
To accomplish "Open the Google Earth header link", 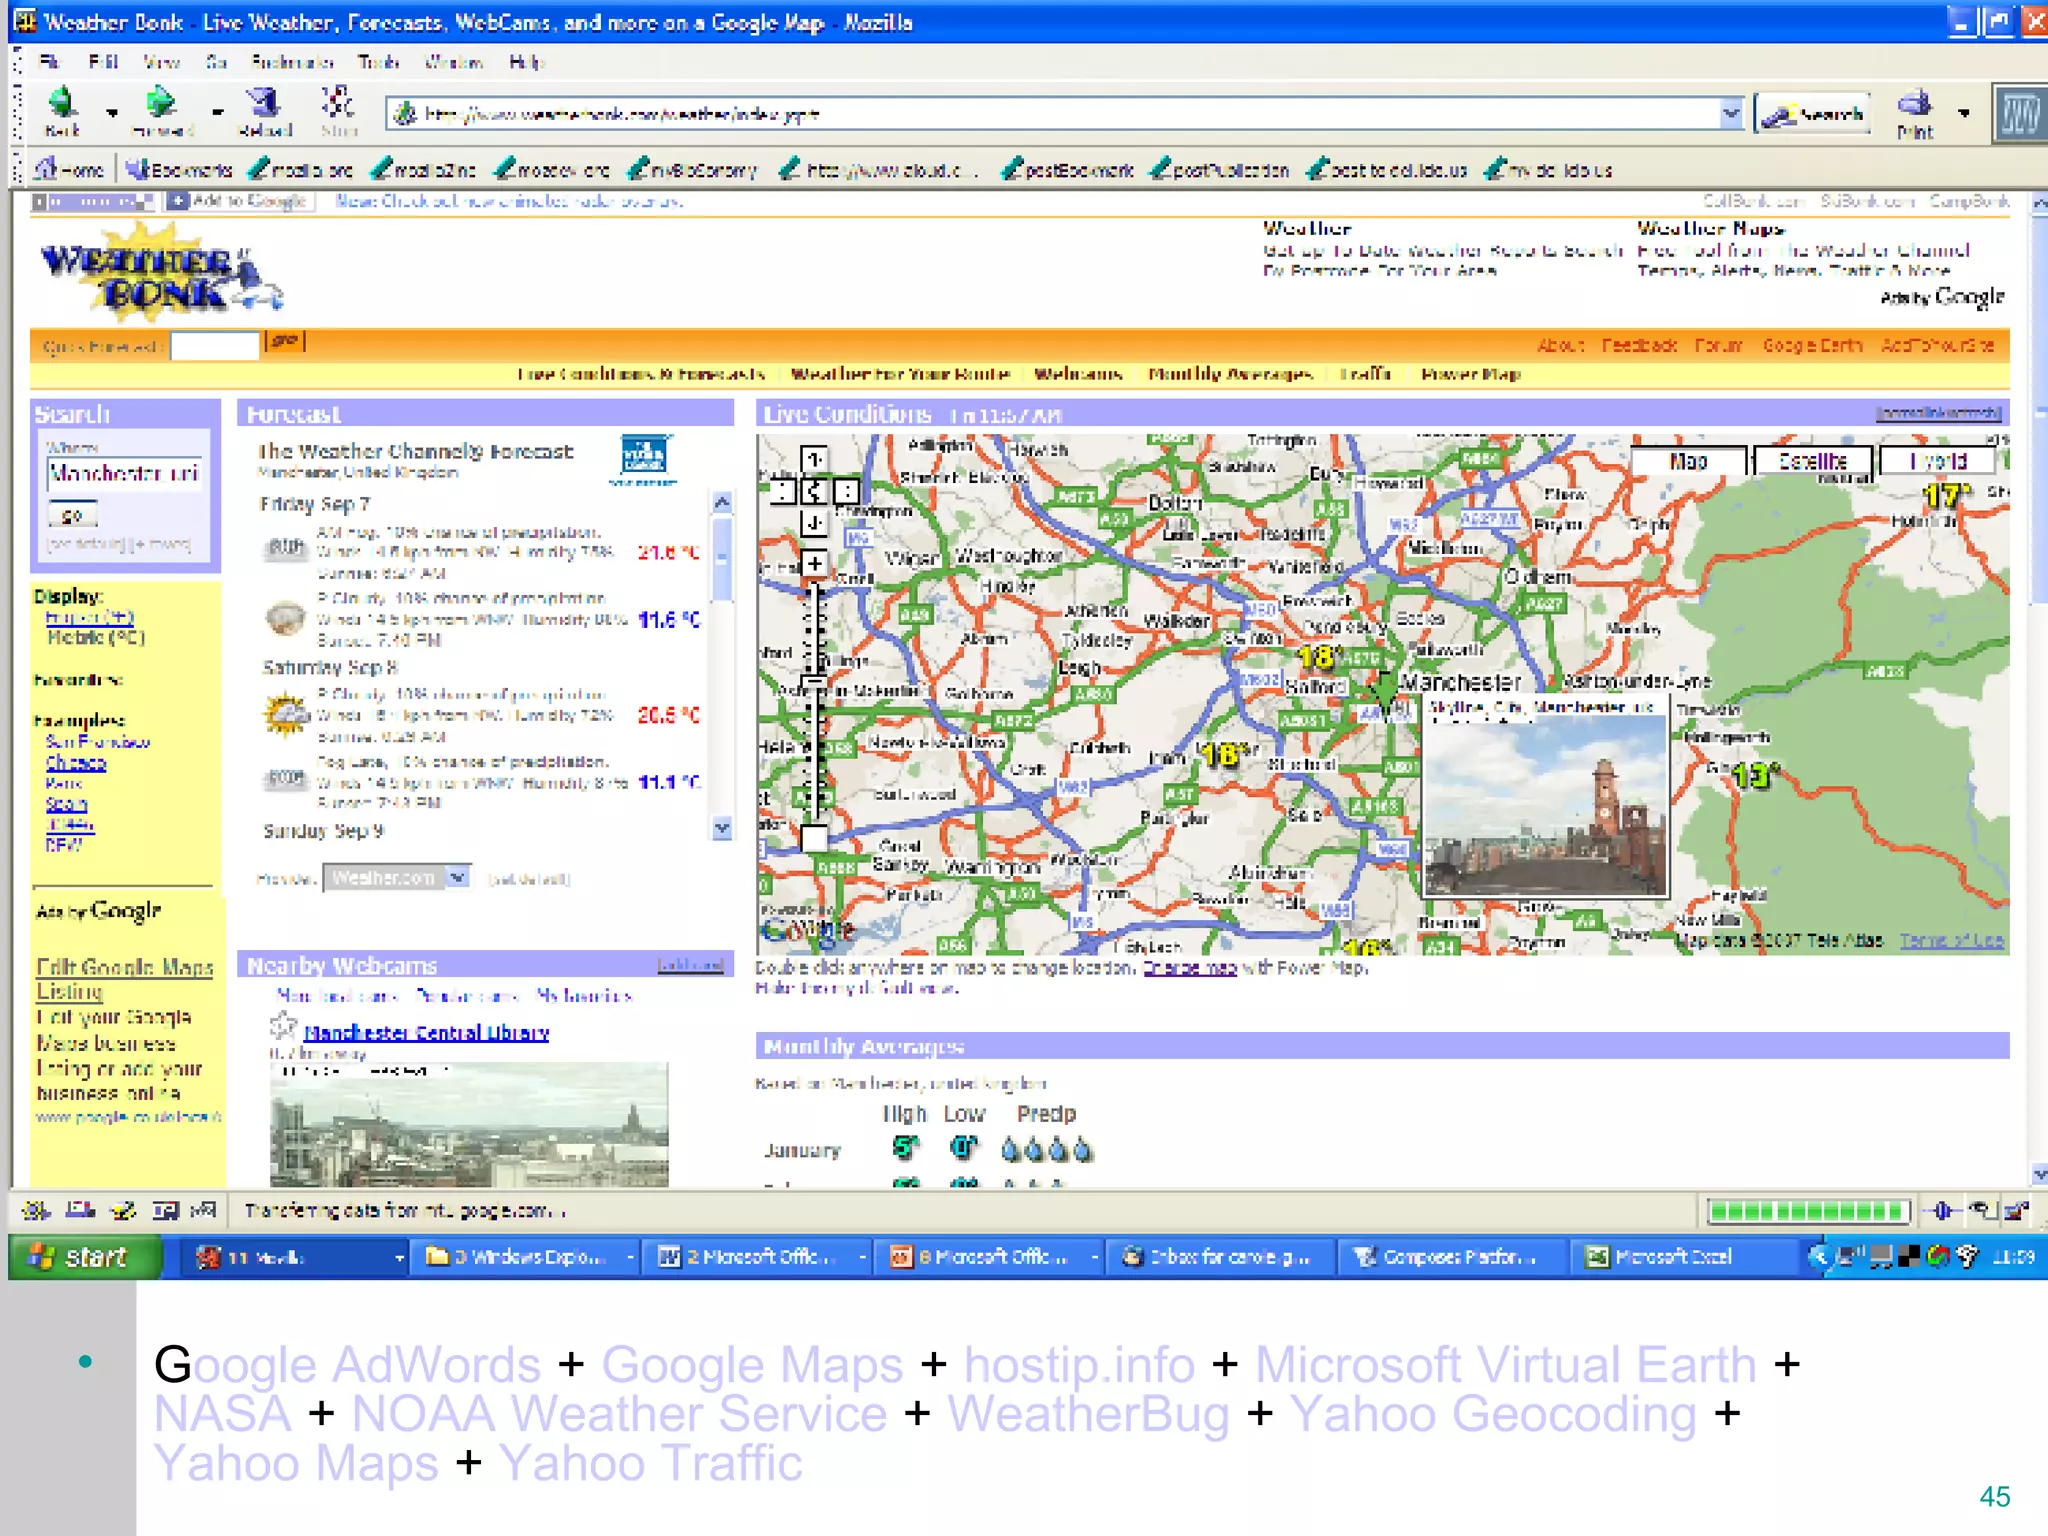I will (1812, 345).
